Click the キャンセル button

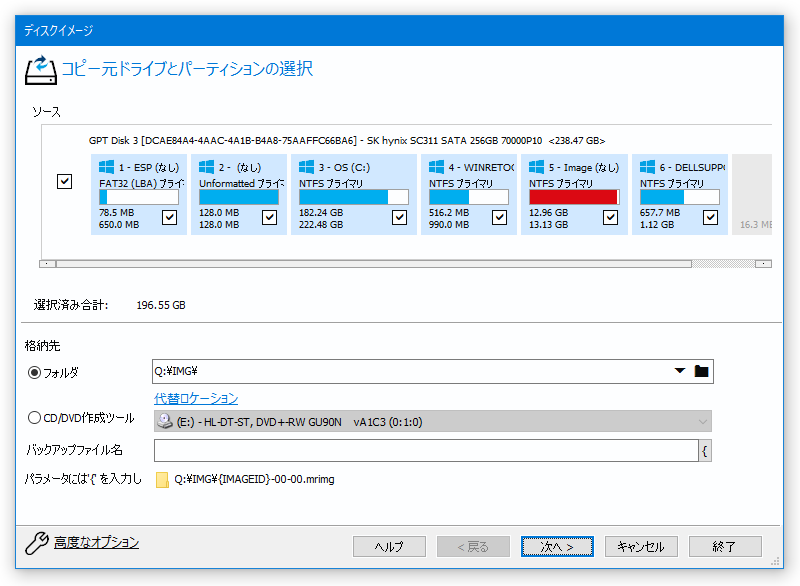click(641, 547)
